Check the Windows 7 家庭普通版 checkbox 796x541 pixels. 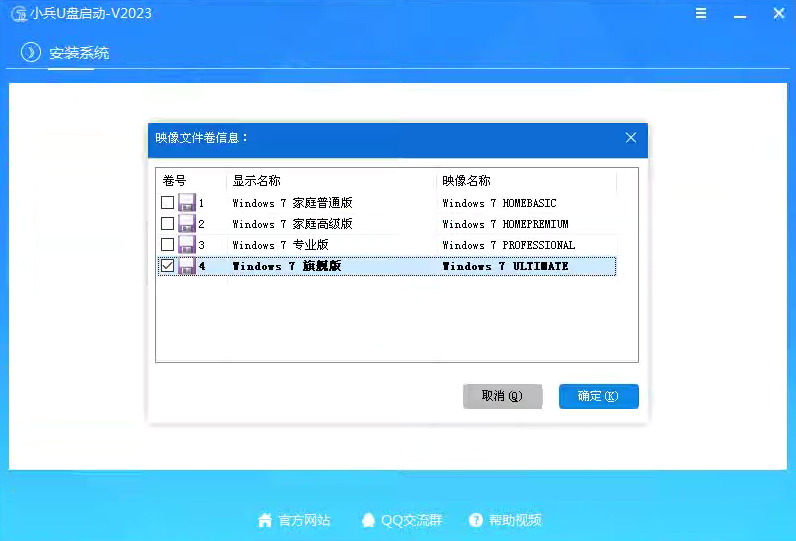(x=168, y=202)
